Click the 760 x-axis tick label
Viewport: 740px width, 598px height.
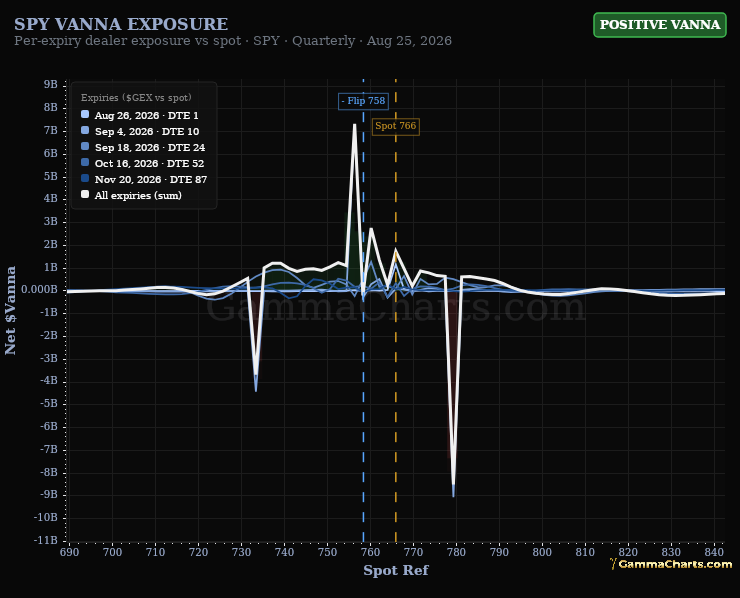[x=370, y=552]
